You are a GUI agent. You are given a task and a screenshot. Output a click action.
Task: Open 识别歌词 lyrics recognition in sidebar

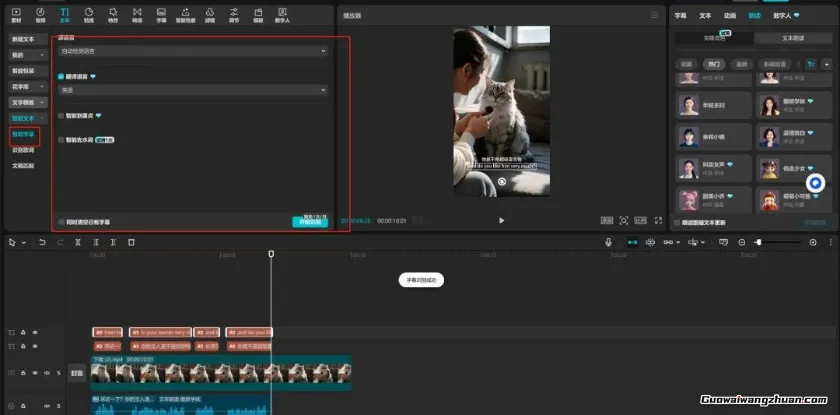coord(23,150)
